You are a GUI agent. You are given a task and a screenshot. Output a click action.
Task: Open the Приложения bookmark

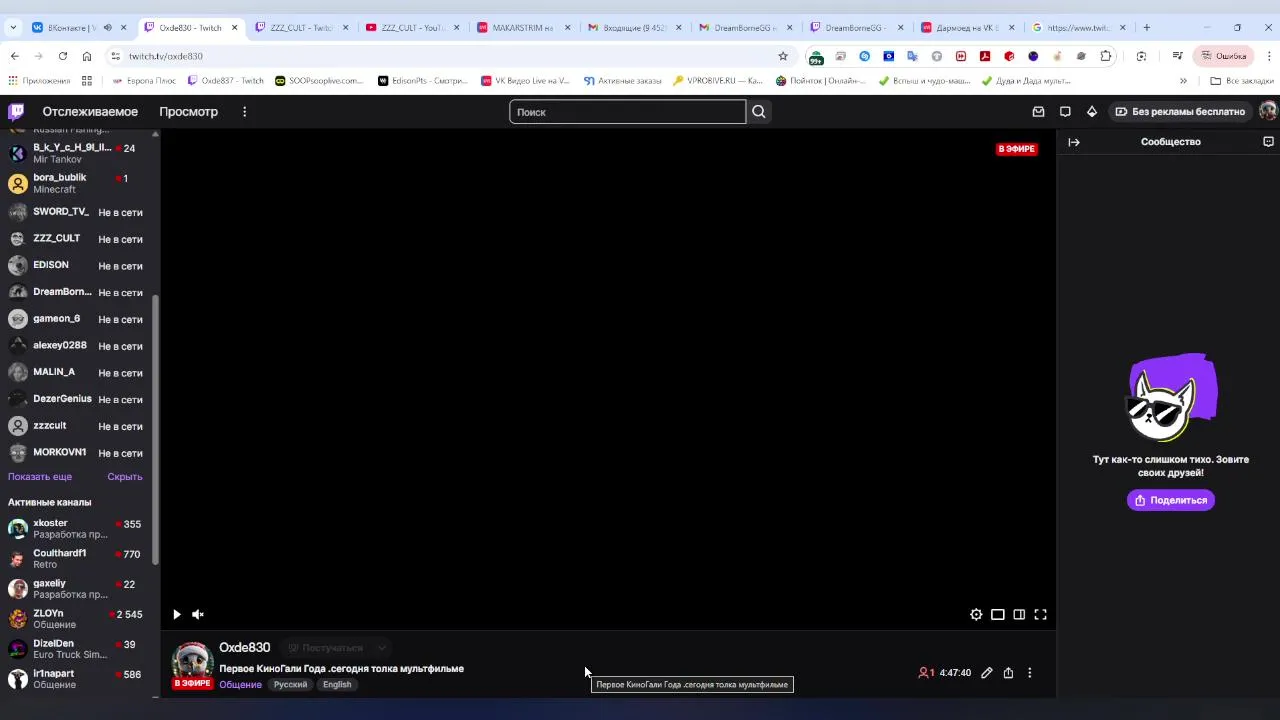[x=39, y=81]
